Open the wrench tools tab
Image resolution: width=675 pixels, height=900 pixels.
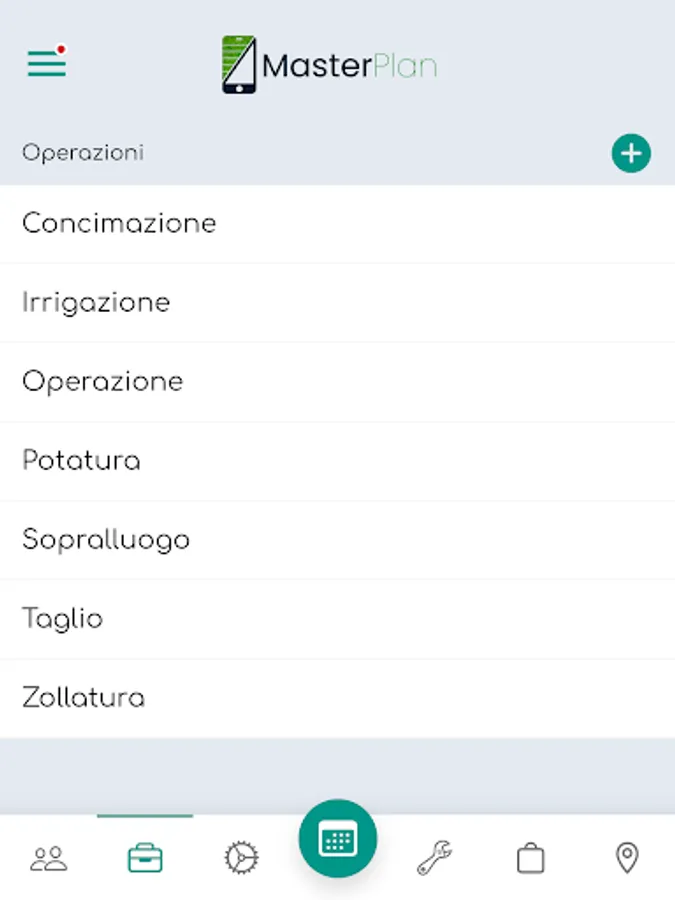tap(434, 858)
